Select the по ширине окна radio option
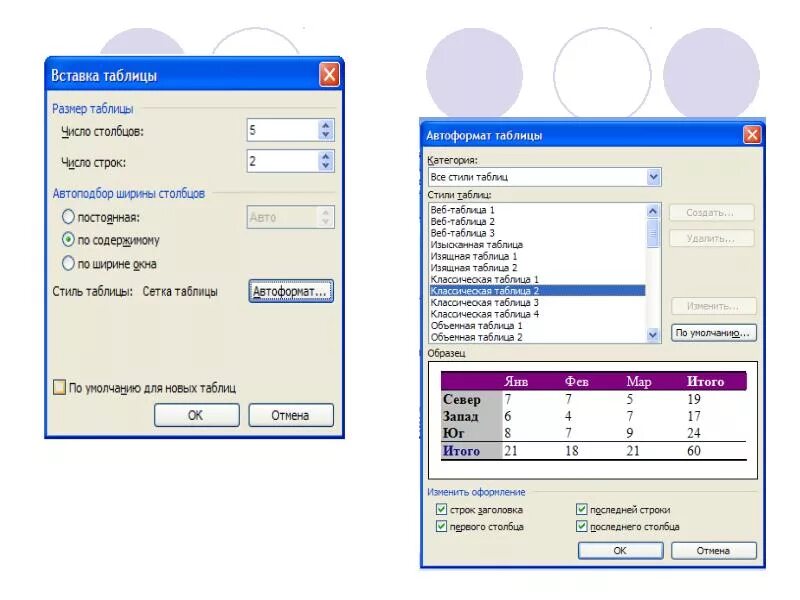The height and width of the screenshot is (600, 800). click(x=68, y=263)
